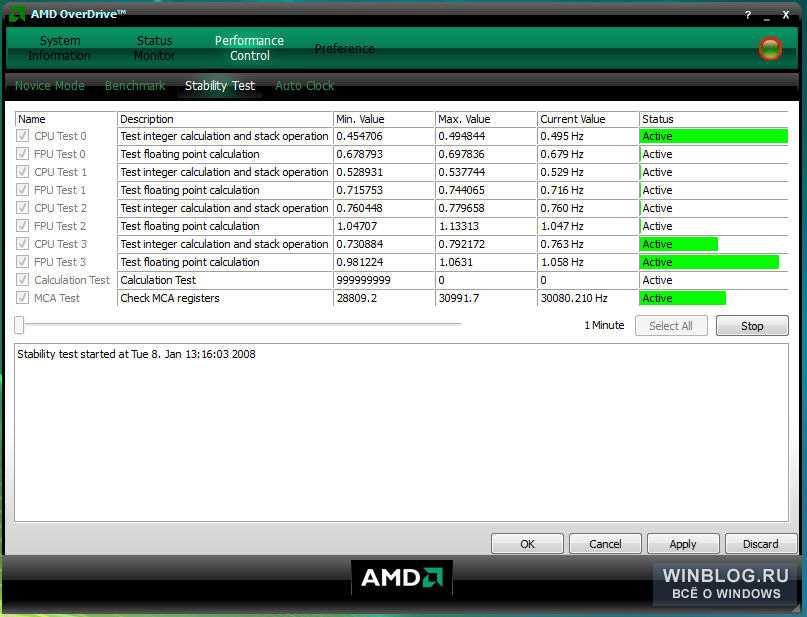Open the System Information tab
Viewport: 807px width, 617px height.
click(59, 48)
